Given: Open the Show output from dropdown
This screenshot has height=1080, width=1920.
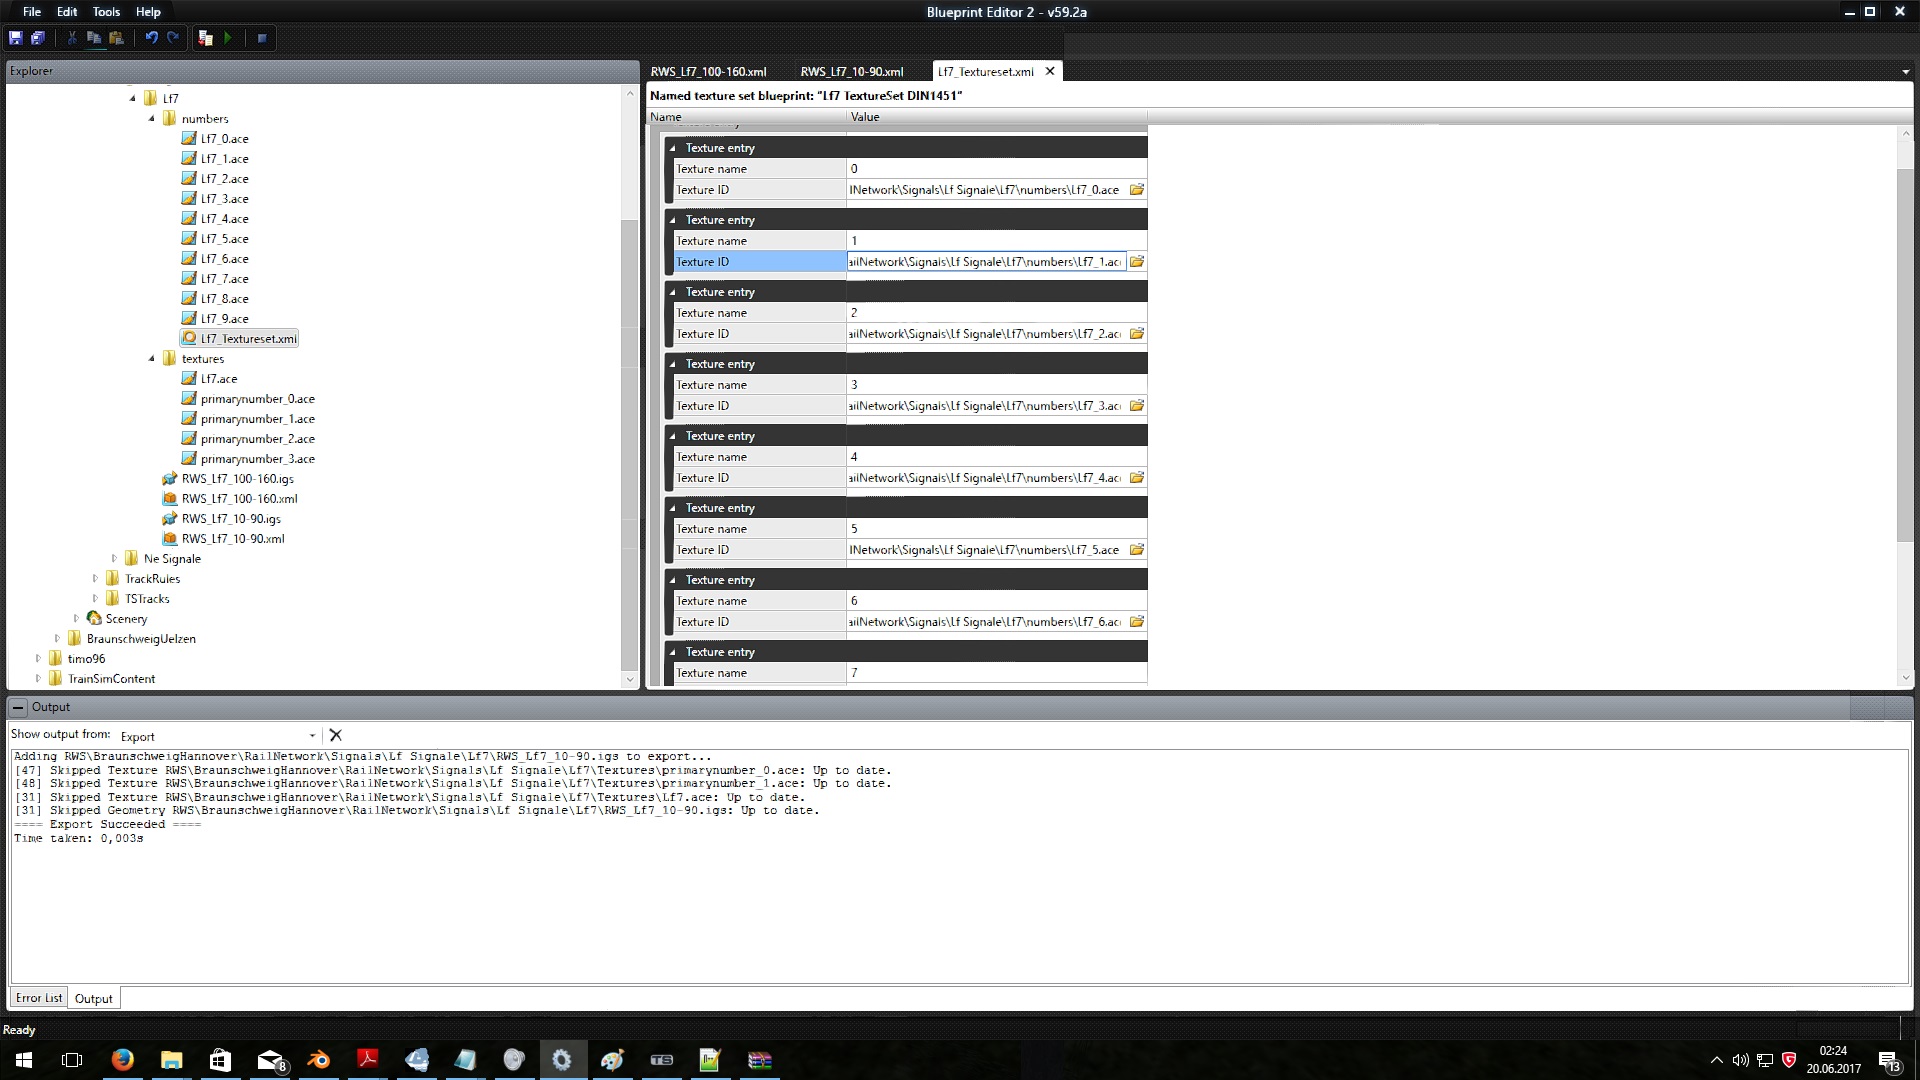Looking at the screenshot, I should [x=312, y=736].
